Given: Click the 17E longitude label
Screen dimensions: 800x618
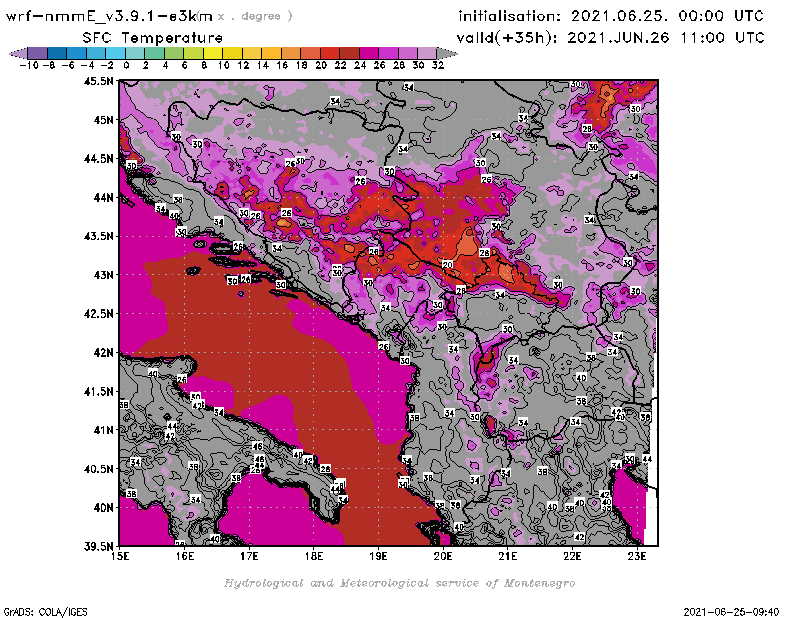Looking at the screenshot, I should click(x=249, y=556).
